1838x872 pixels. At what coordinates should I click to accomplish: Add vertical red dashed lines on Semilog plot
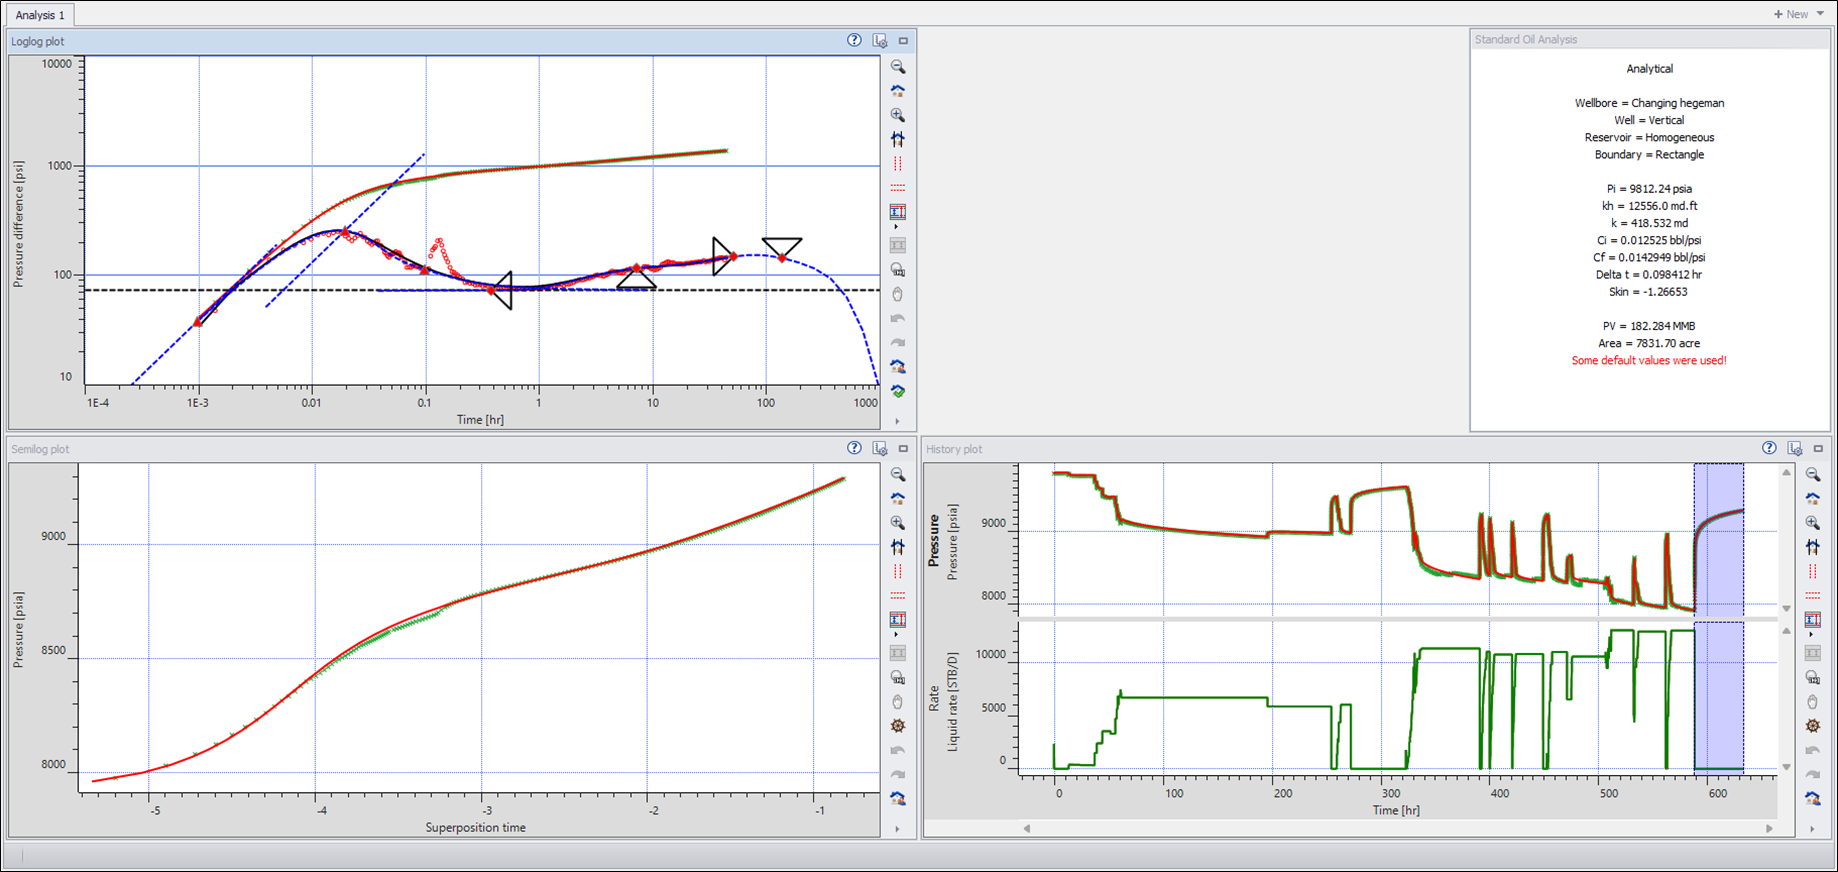[x=898, y=571]
